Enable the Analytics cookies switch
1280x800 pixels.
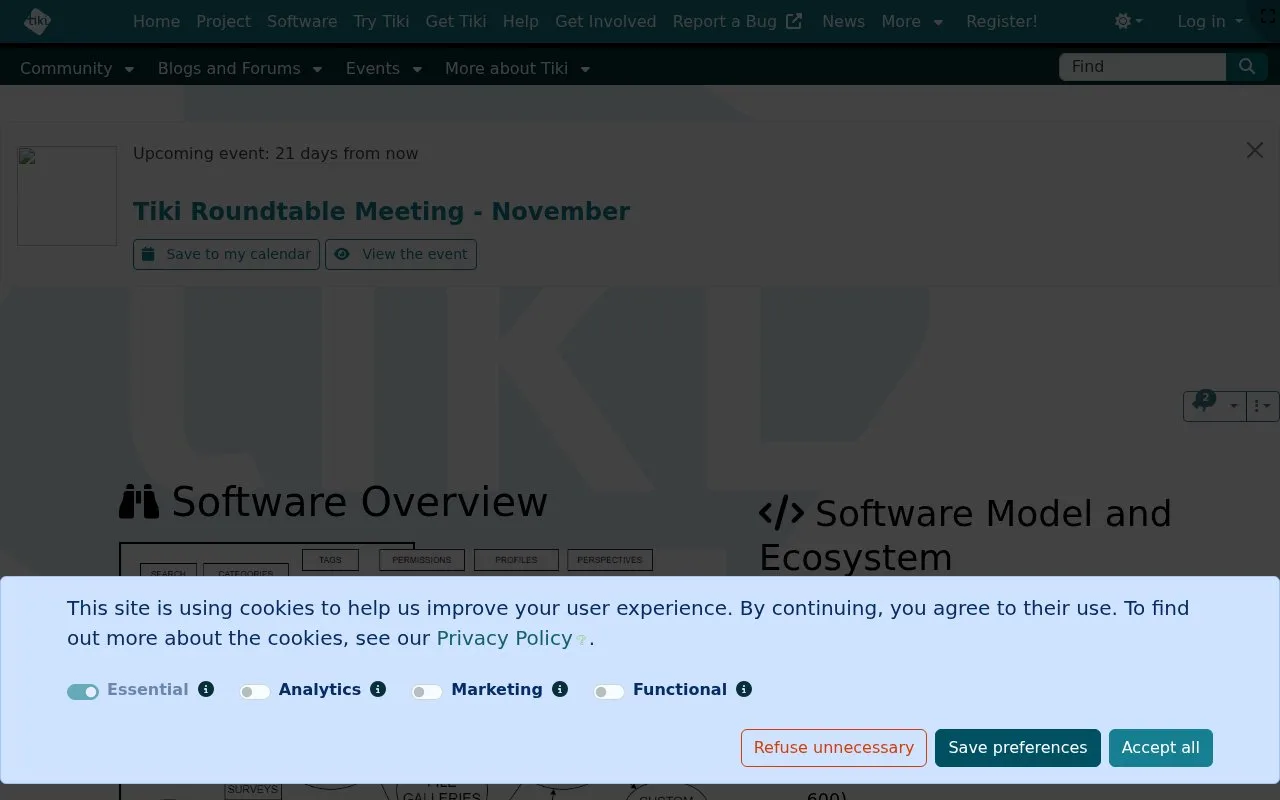coord(255,691)
